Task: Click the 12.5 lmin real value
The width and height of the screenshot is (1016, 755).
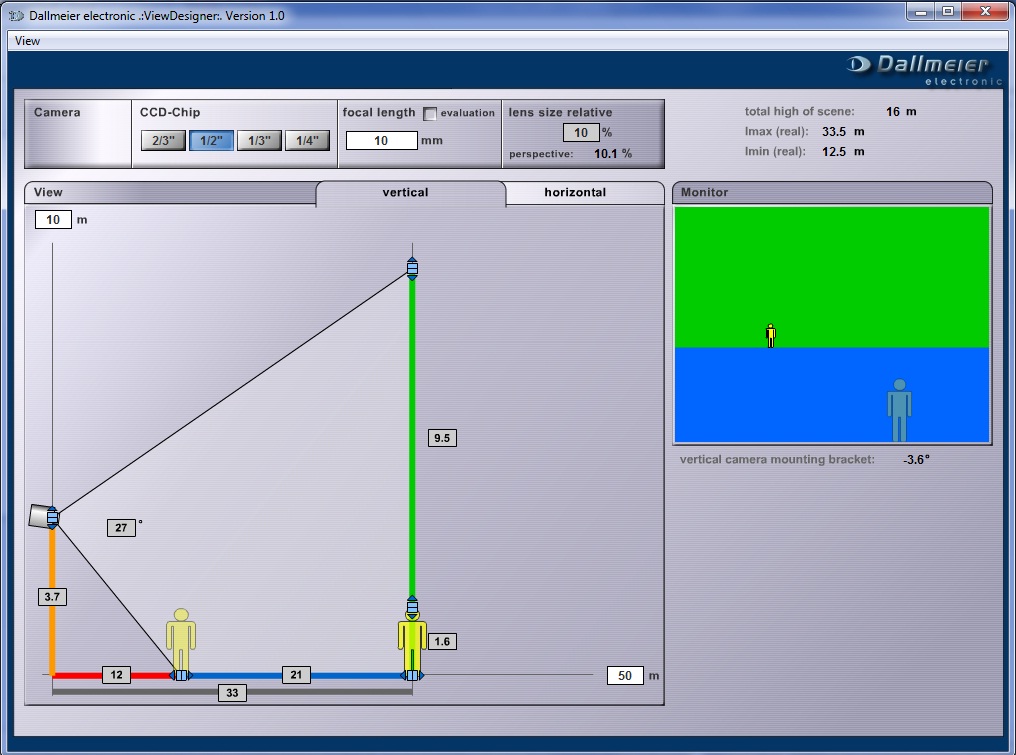Action: tap(834, 152)
